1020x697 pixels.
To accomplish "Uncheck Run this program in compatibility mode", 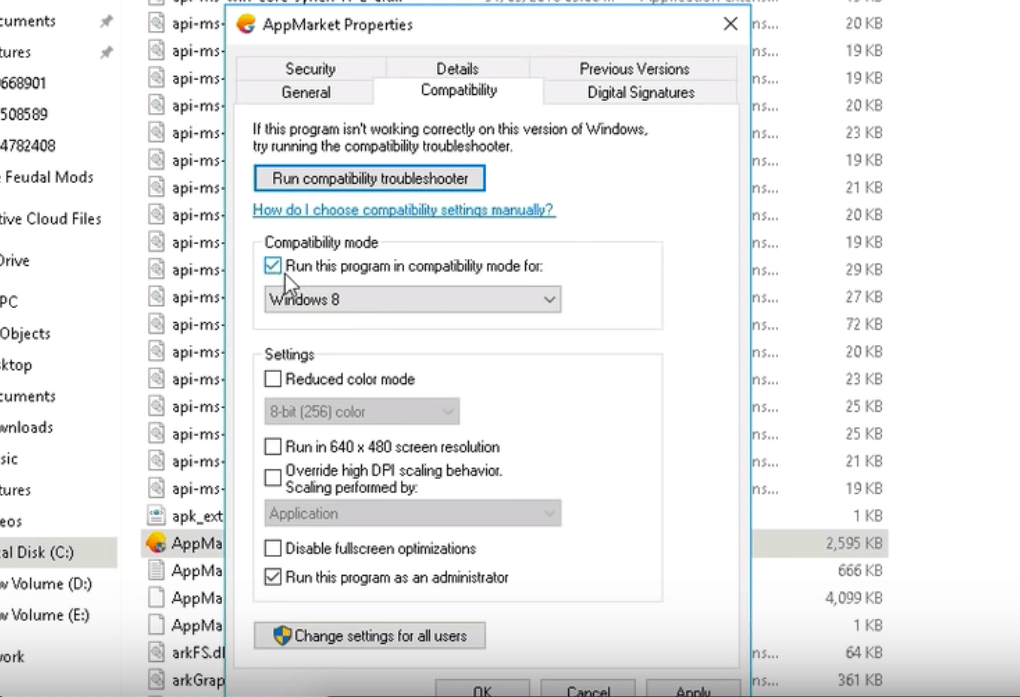I will pos(273,266).
